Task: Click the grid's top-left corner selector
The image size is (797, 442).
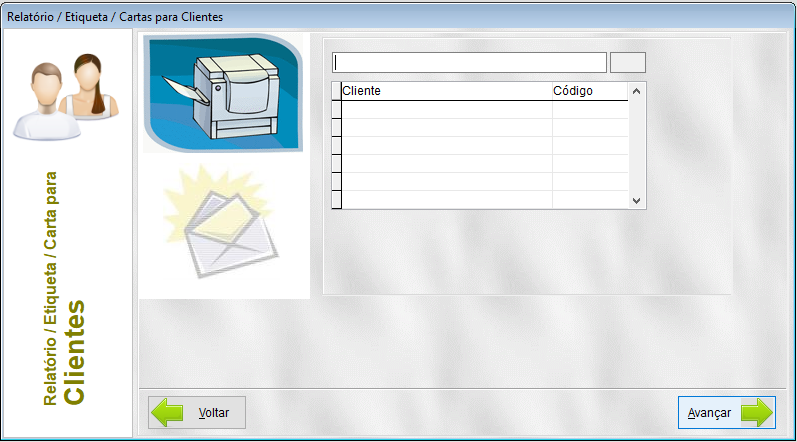Action: pyautogui.click(x=337, y=91)
